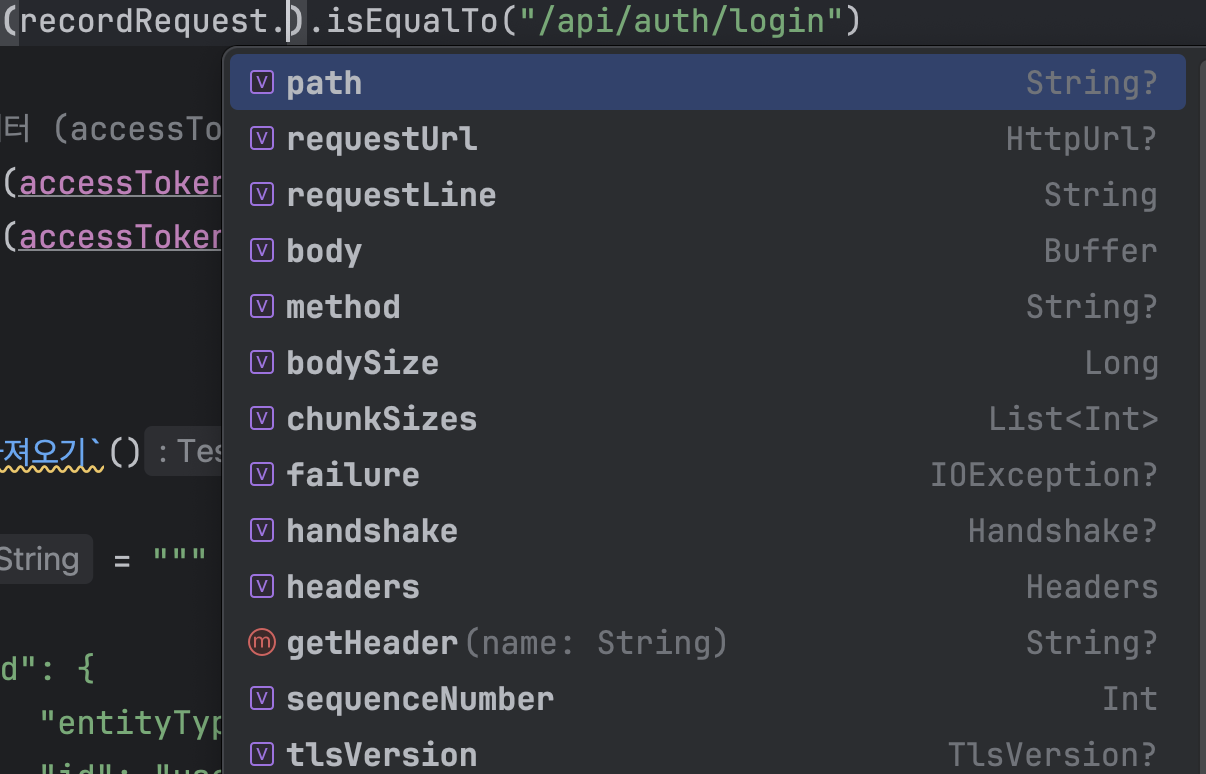
Task: Click the method icon beside getHeader
Action: [x=261, y=642]
